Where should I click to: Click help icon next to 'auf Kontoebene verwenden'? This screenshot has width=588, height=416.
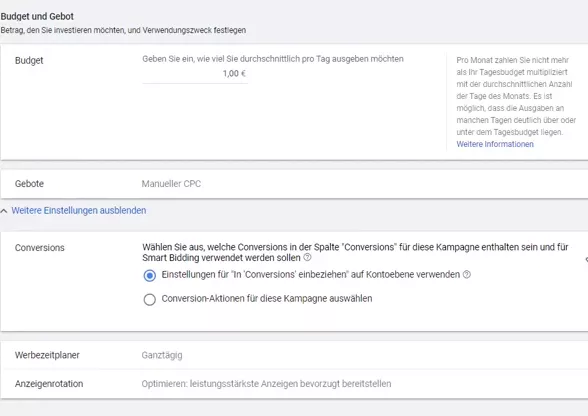tap(466, 275)
